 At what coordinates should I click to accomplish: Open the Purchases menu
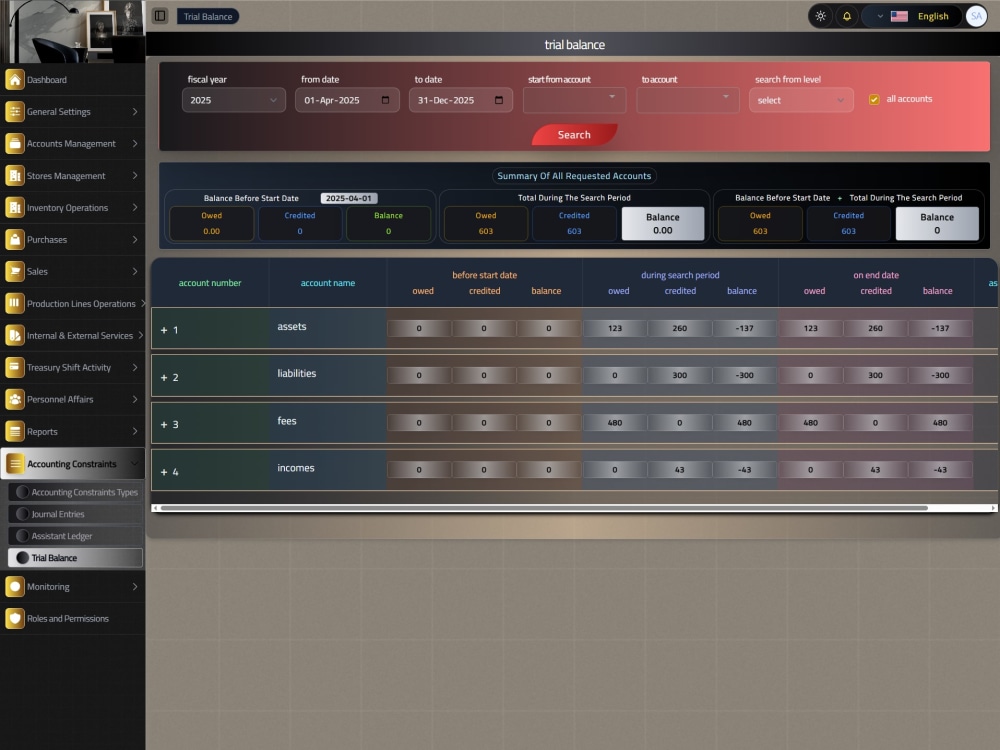[73, 239]
